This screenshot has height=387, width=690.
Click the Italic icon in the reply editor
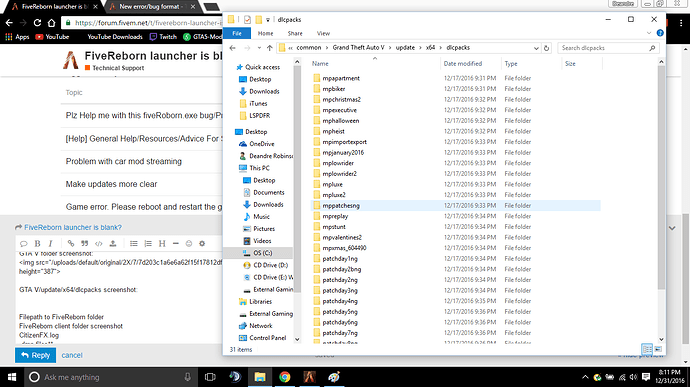pos(51,243)
